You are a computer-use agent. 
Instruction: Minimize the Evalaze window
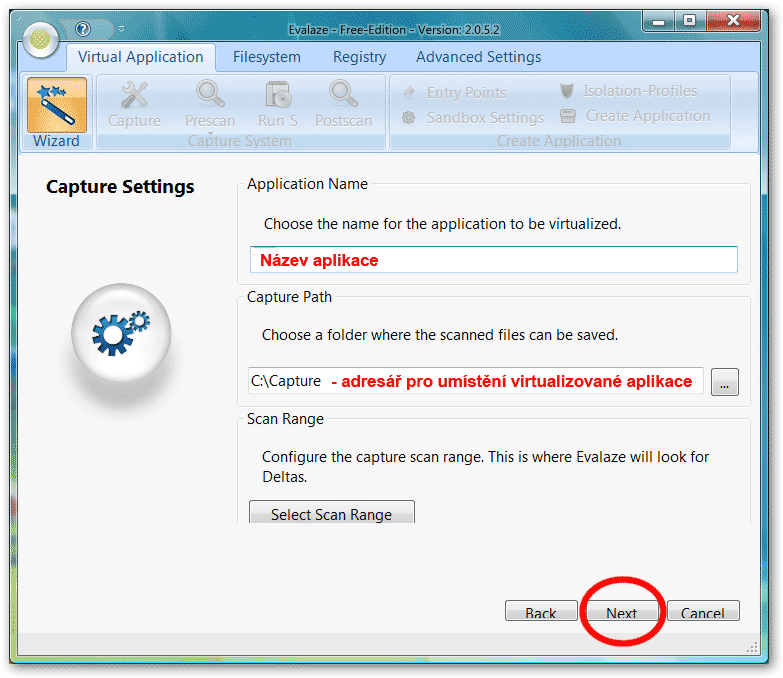pyautogui.click(x=659, y=20)
